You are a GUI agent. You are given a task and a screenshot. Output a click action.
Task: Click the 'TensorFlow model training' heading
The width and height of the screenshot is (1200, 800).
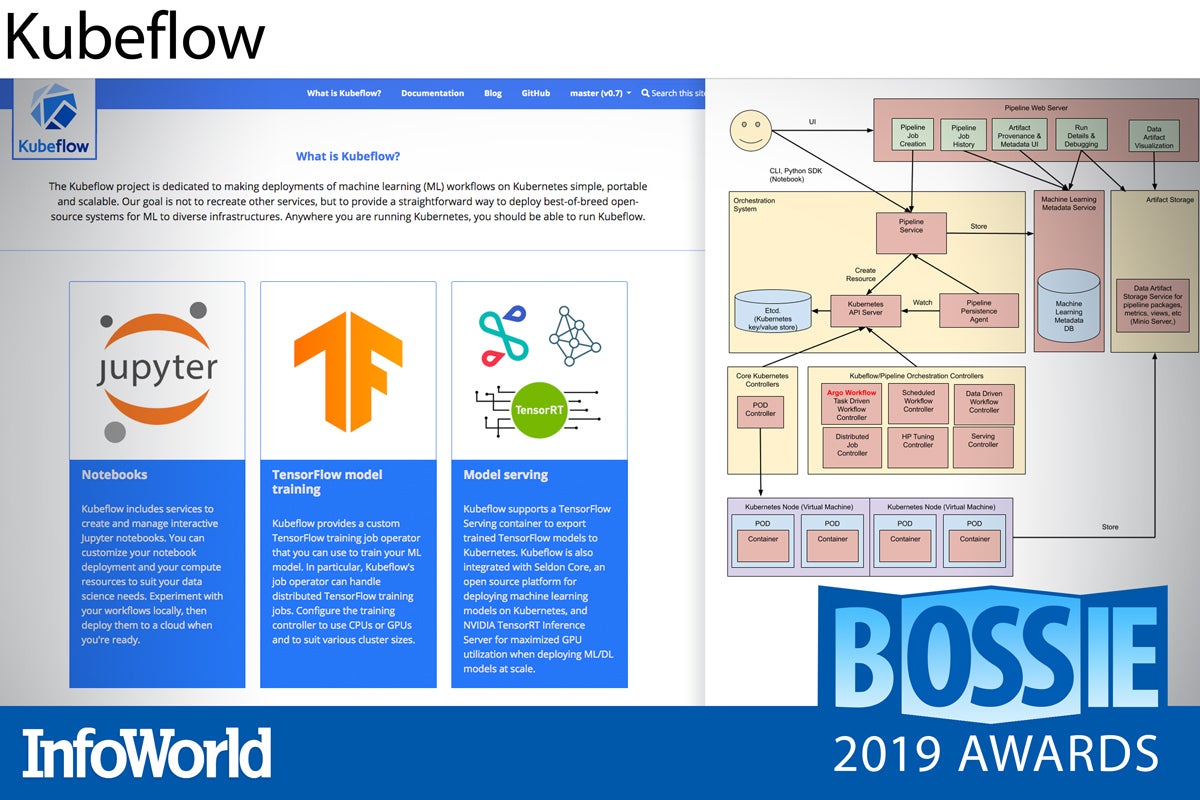327,482
